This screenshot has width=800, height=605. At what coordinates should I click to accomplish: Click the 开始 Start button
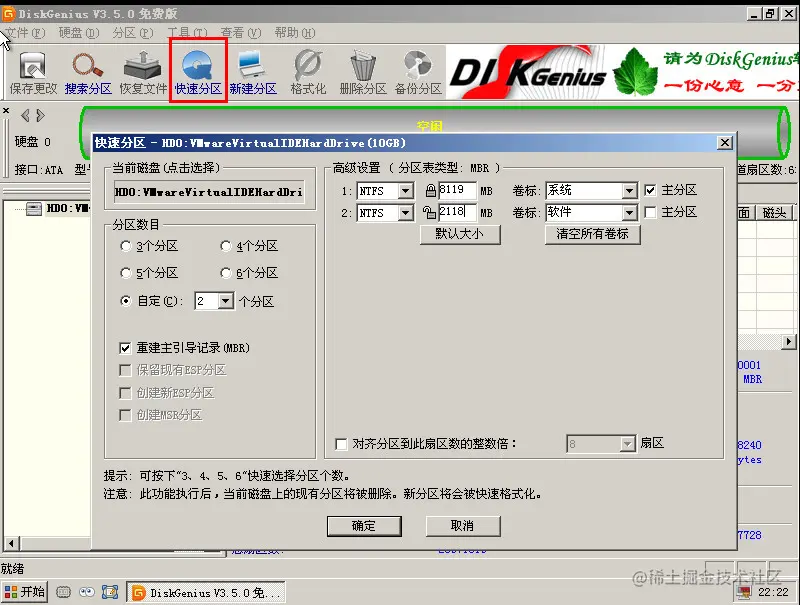[x=24, y=592]
